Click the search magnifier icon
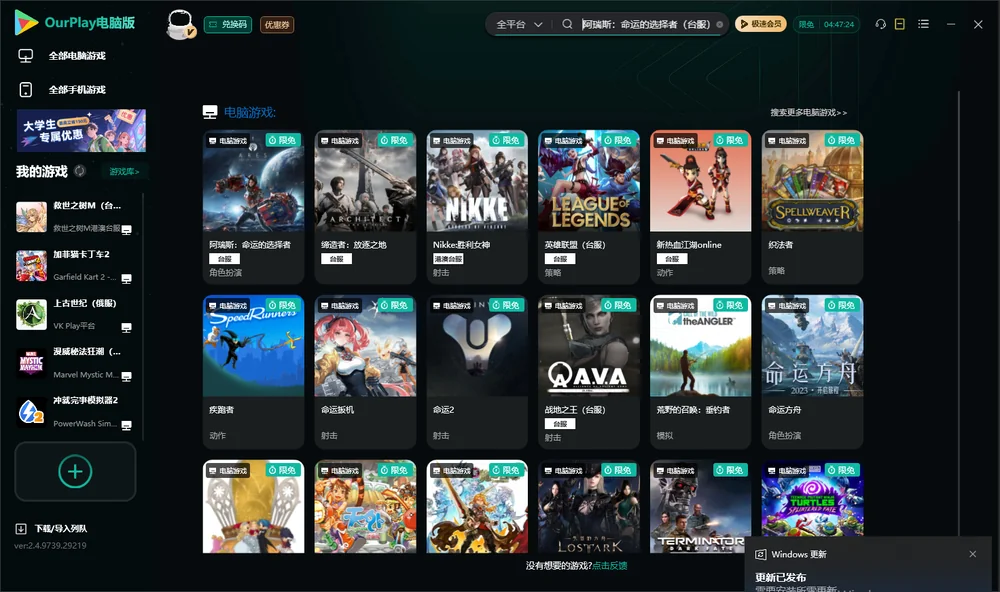This screenshot has height=592, width=1000. (567, 24)
